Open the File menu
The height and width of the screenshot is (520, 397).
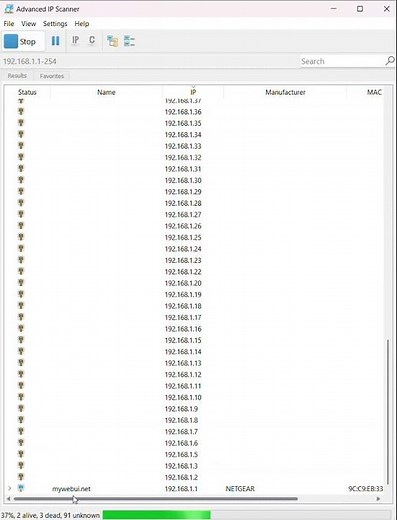[9, 24]
